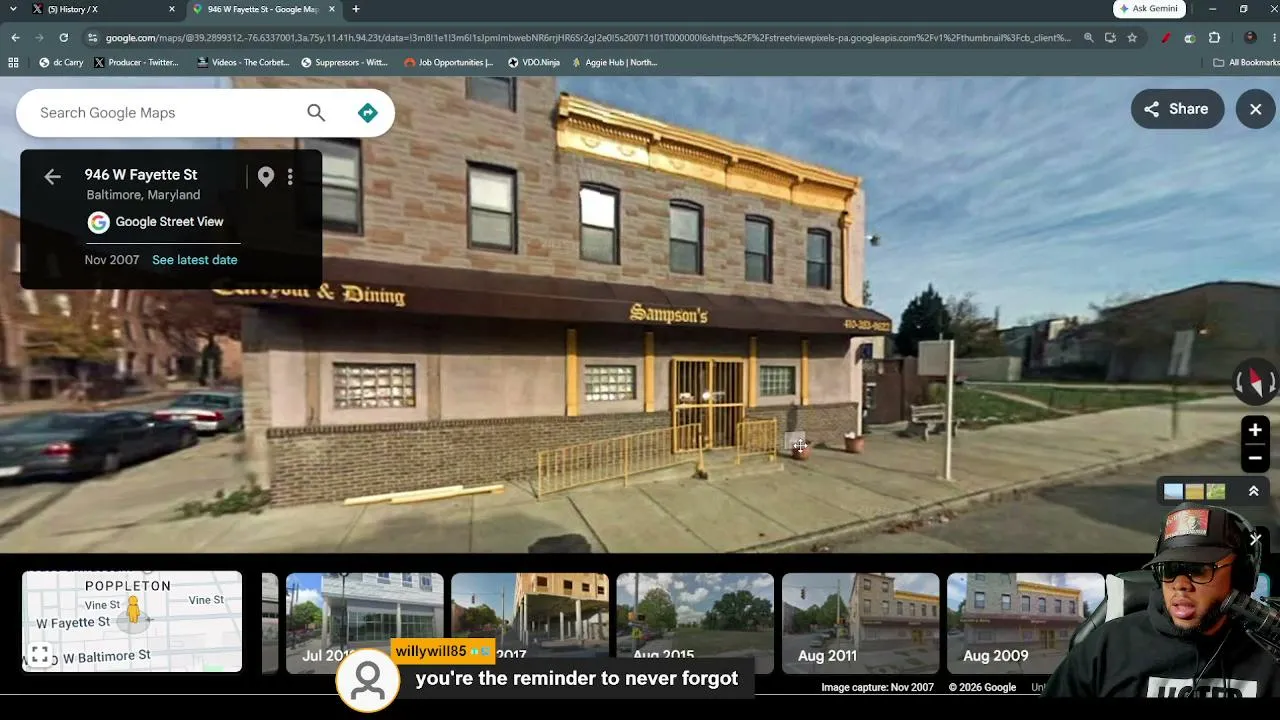Open the Extensions puzzle icon
Viewport: 1280px width, 720px height.
tap(1214, 38)
